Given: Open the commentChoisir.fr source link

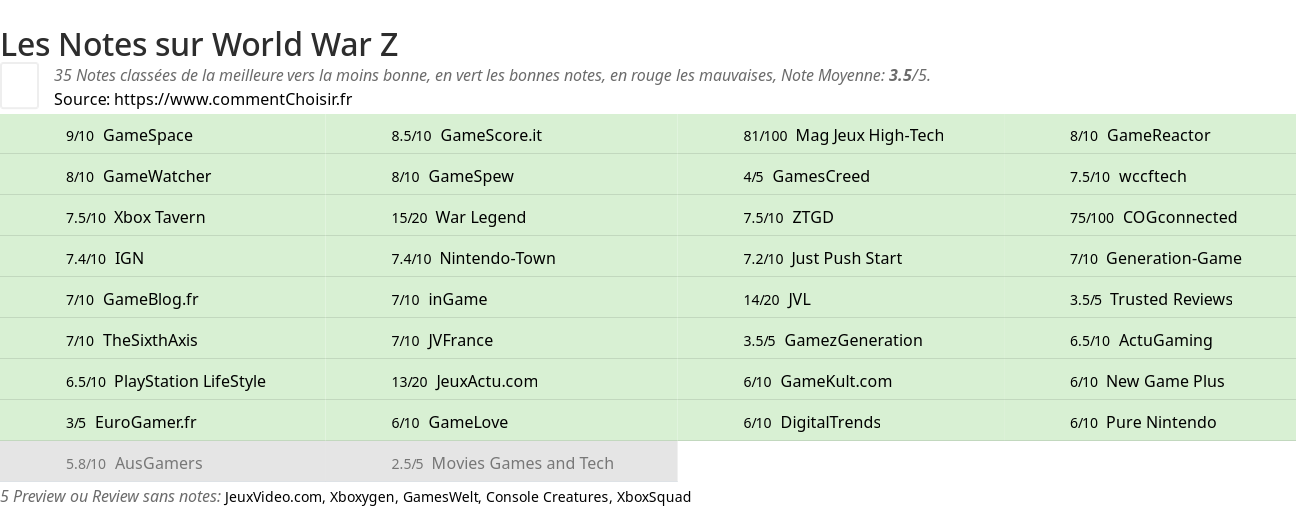Looking at the screenshot, I should pyautogui.click(x=233, y=99).
